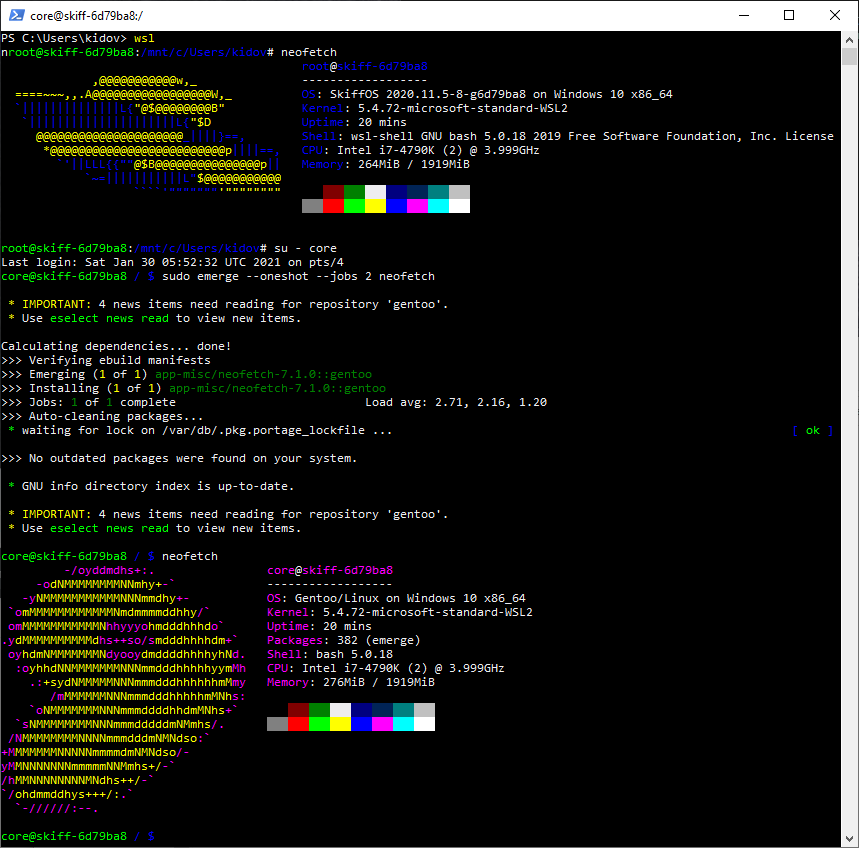This screenshot has height=848, width=859.
Task: Click the 'Shell: wsl-shell GNU bash' line
Action: 568,136
